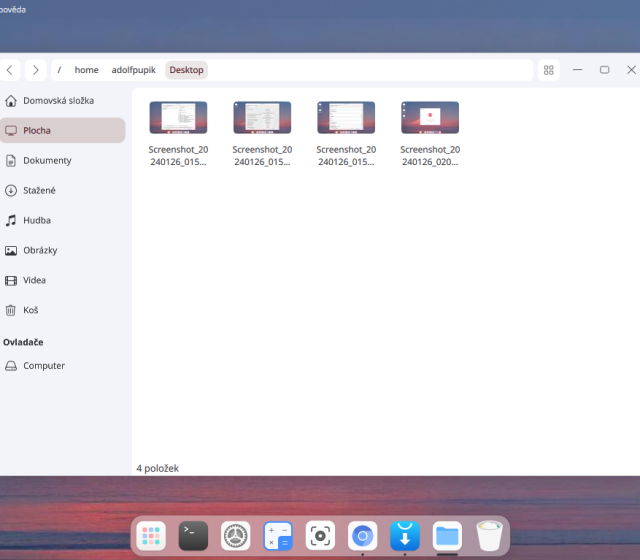640x560 pixels.
Task: Open the screenshot tool in dock
Action: click(x=320, y=536)
